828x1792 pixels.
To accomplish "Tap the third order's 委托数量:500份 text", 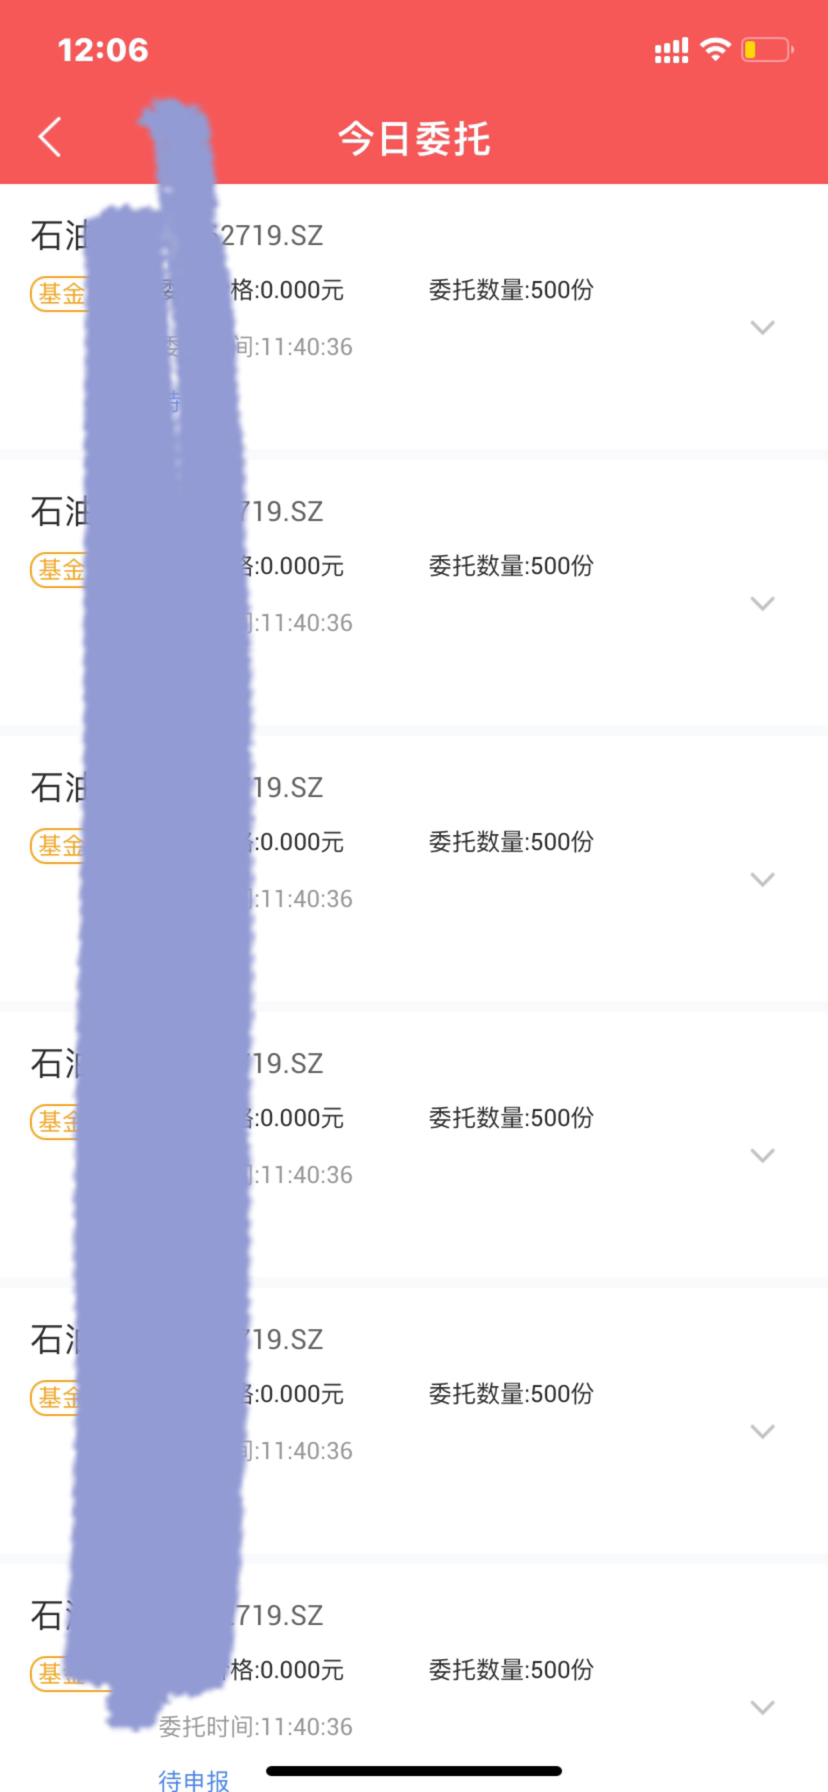I will coord(511,842).
